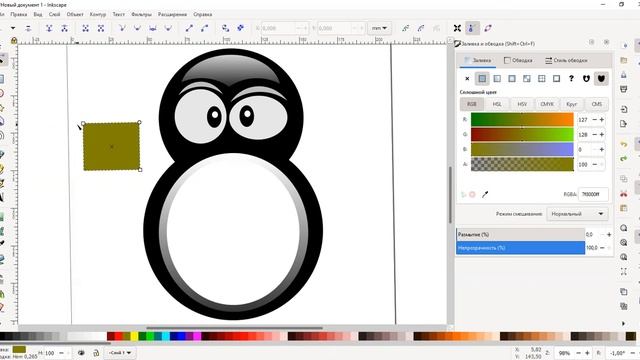
Task: Click the copy icon in right command bar
Action: (623, 179)
